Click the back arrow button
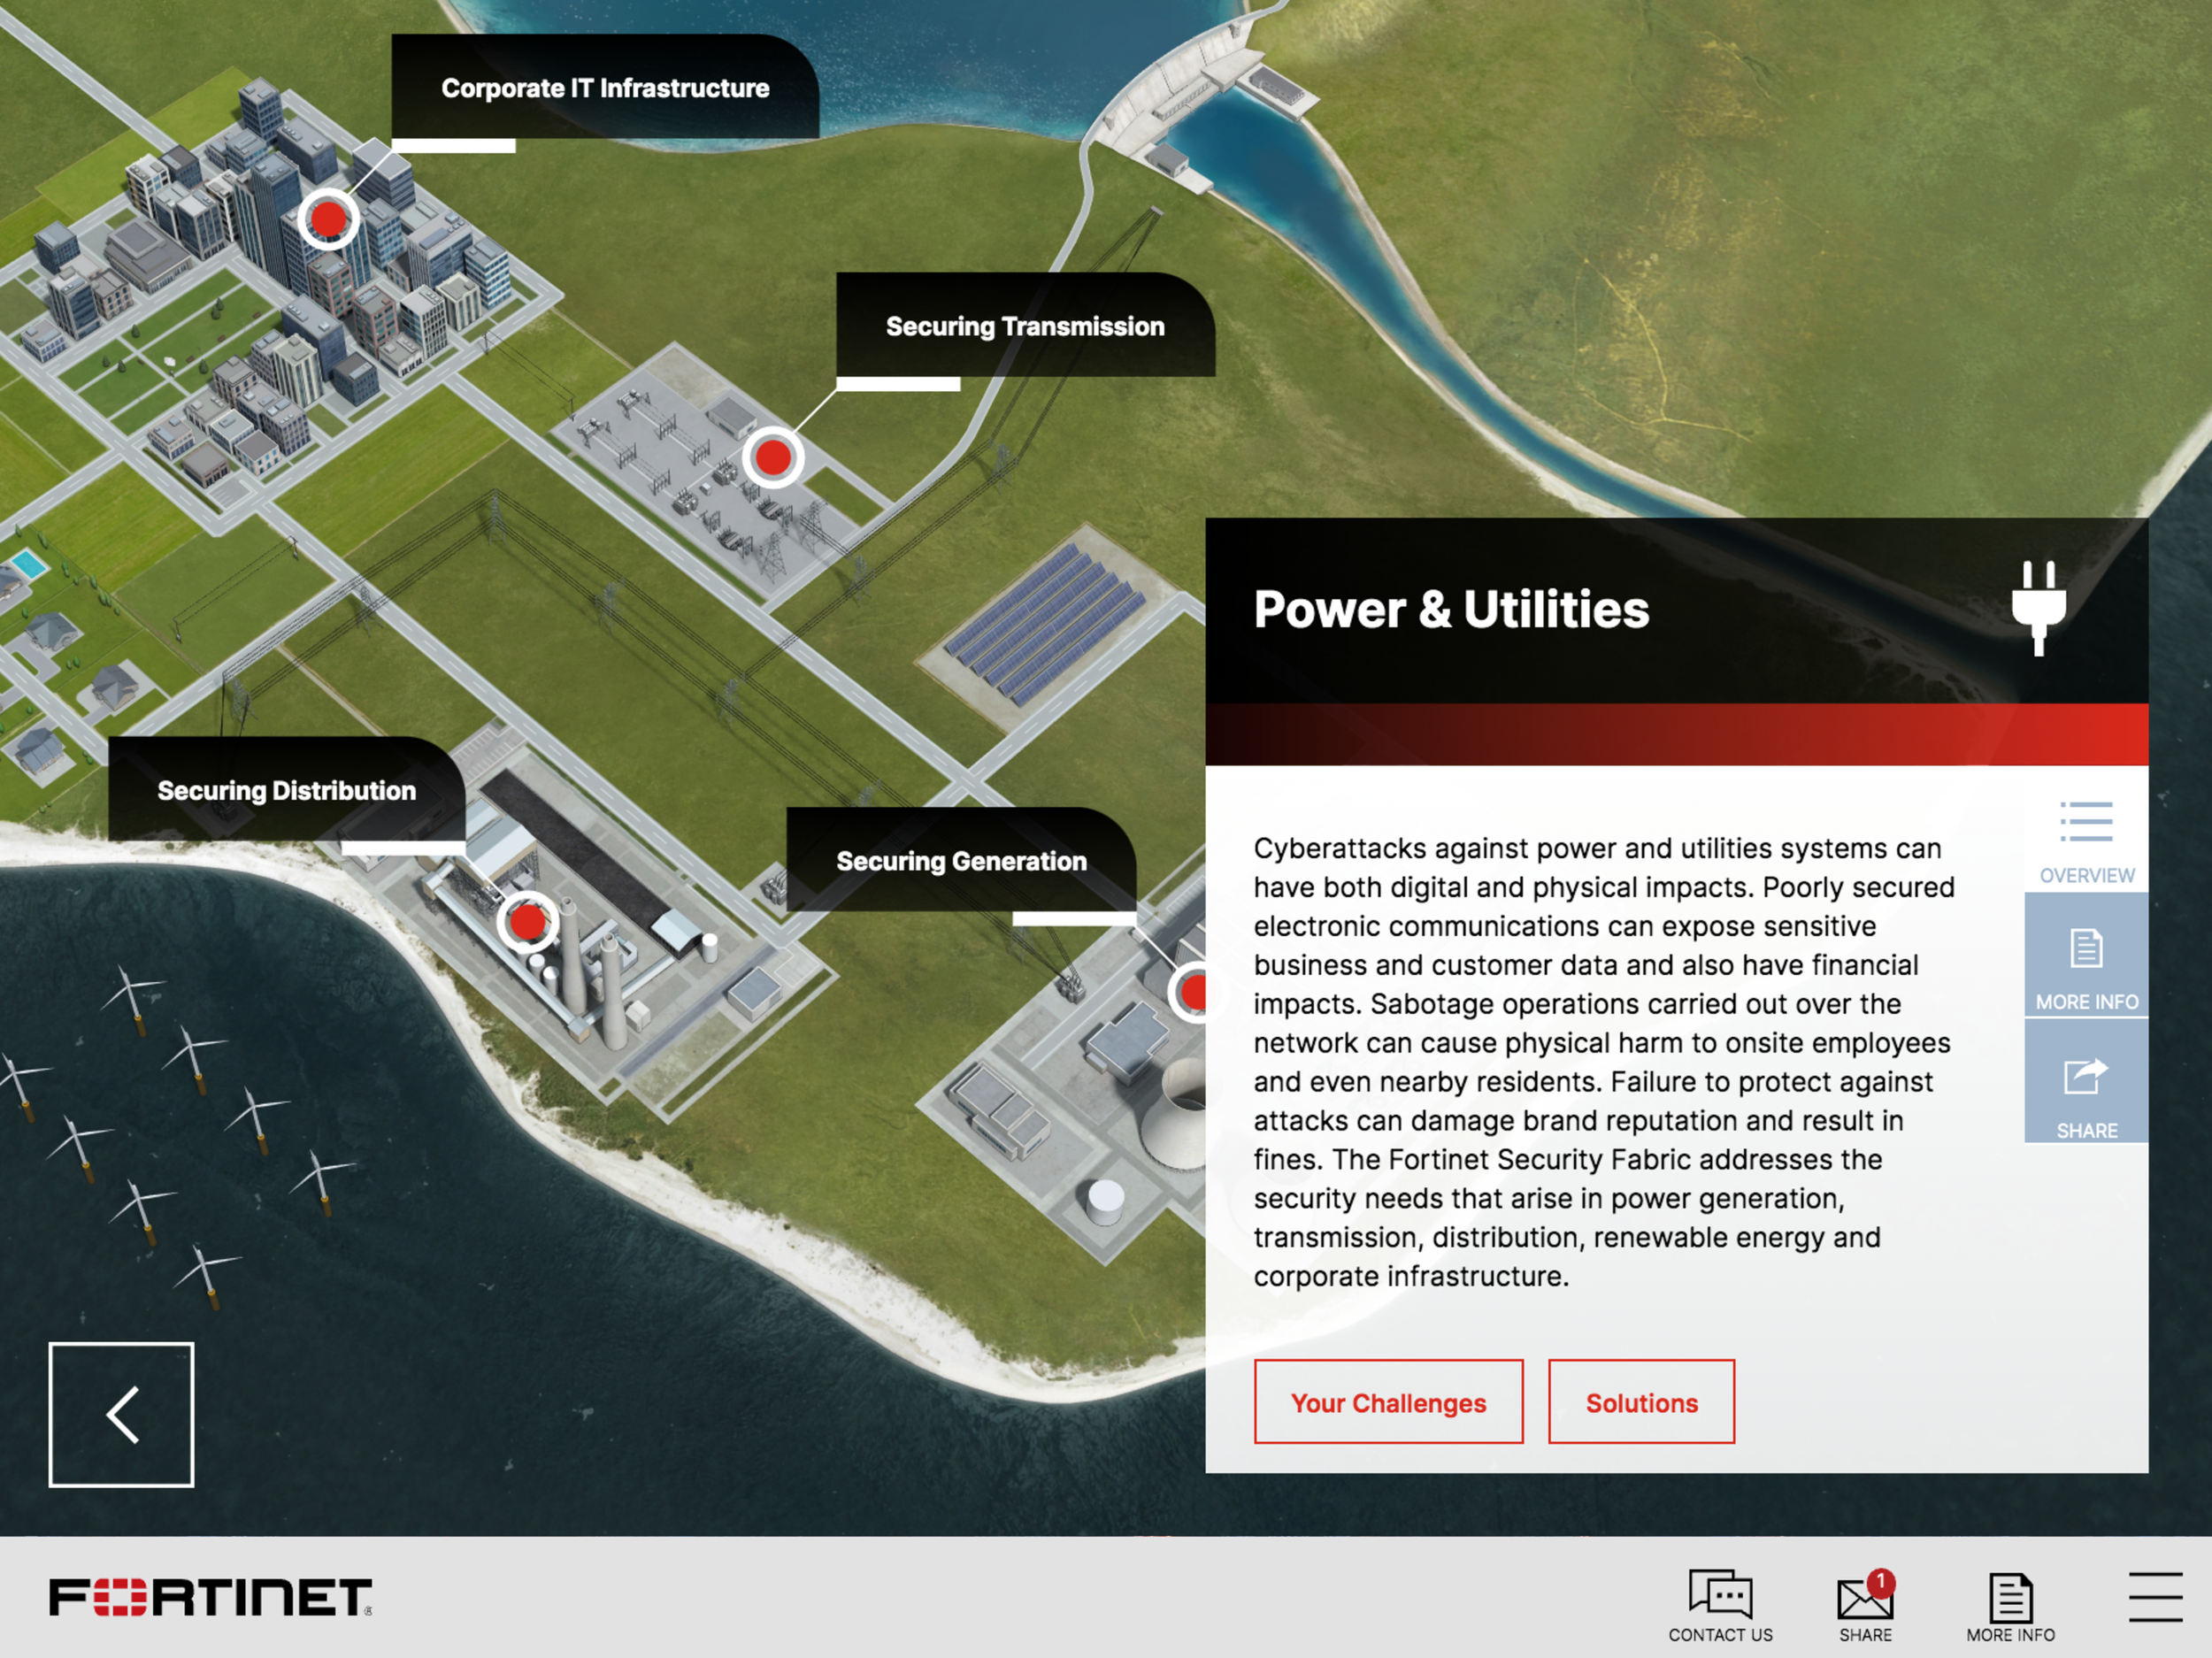Viewport: 2212px width, 1658px height. pyautogui.click(x=121, y=1414)
